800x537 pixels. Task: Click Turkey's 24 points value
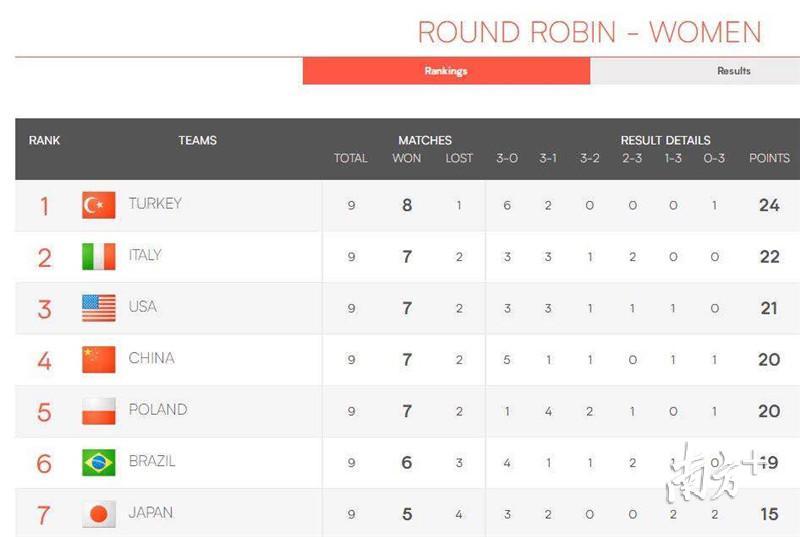point(769,205)
